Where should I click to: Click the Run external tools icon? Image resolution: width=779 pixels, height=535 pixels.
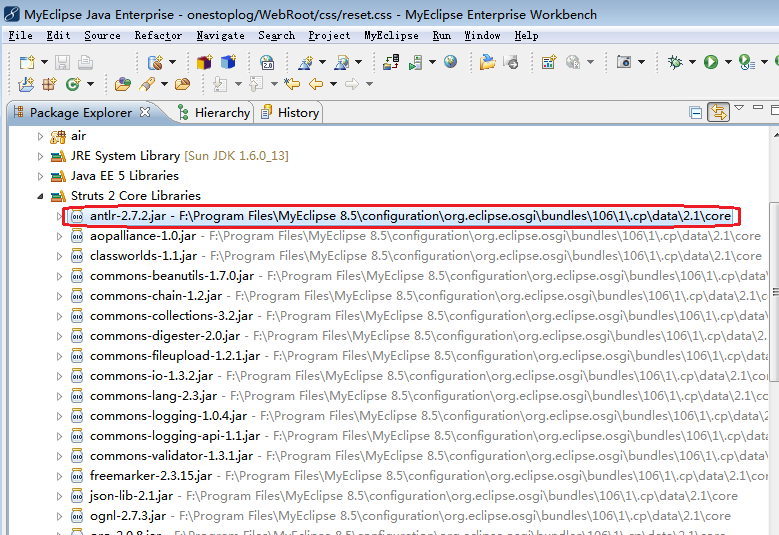pyautogui.click(x=747, y=62)
